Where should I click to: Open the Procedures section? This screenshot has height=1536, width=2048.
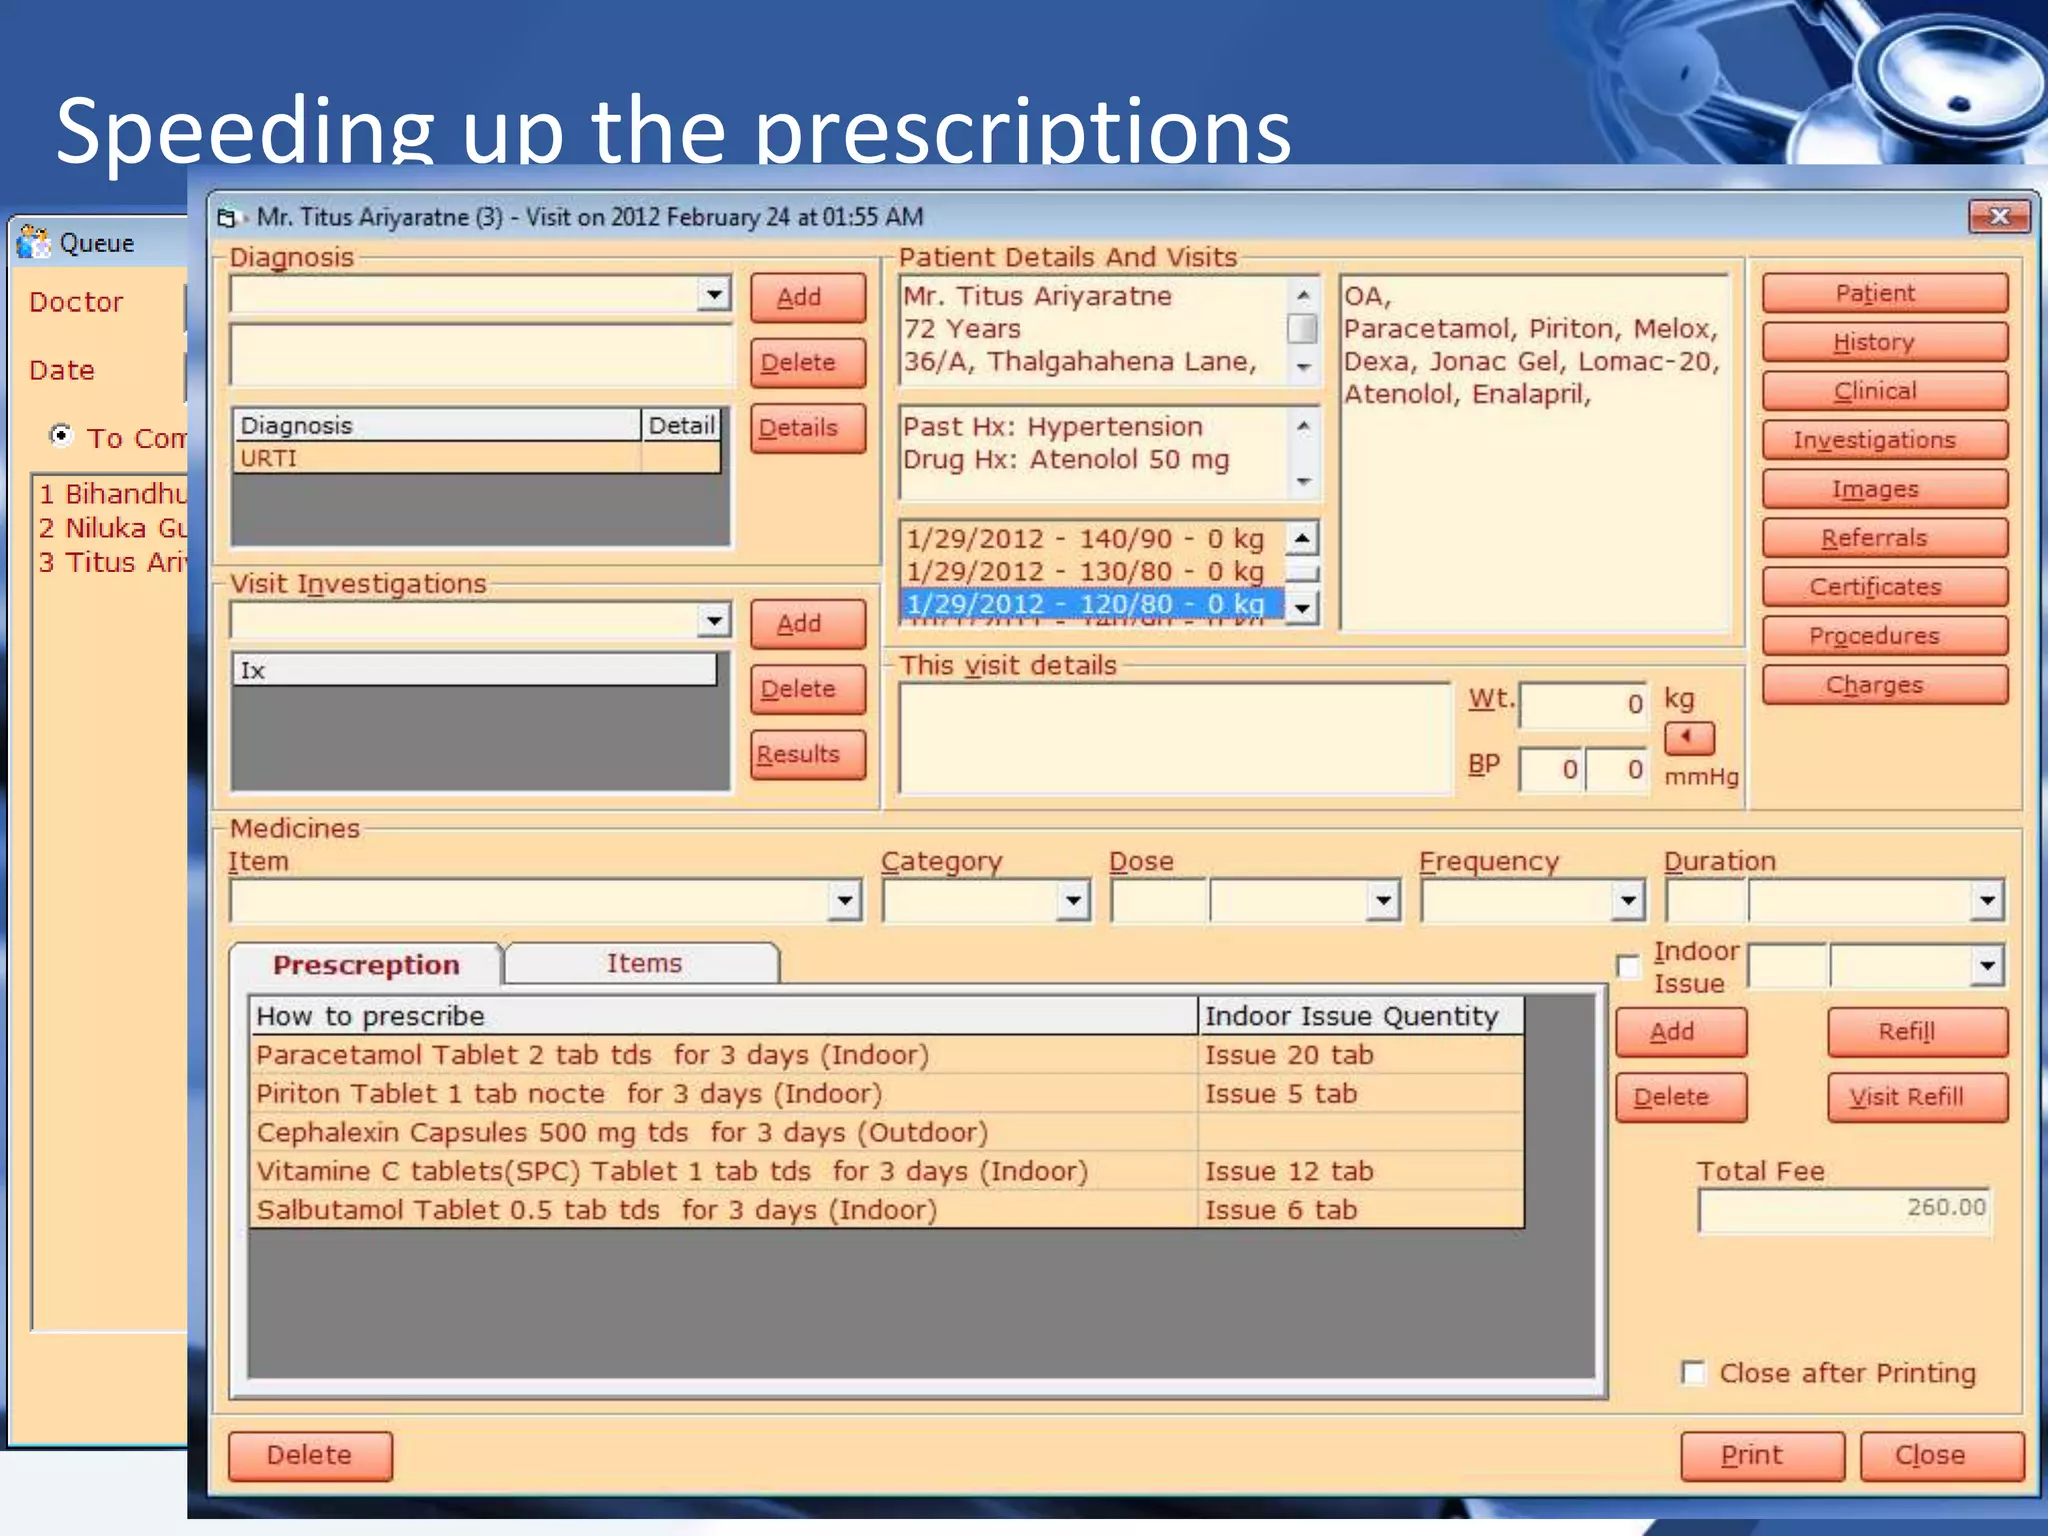pos(1885,636)
